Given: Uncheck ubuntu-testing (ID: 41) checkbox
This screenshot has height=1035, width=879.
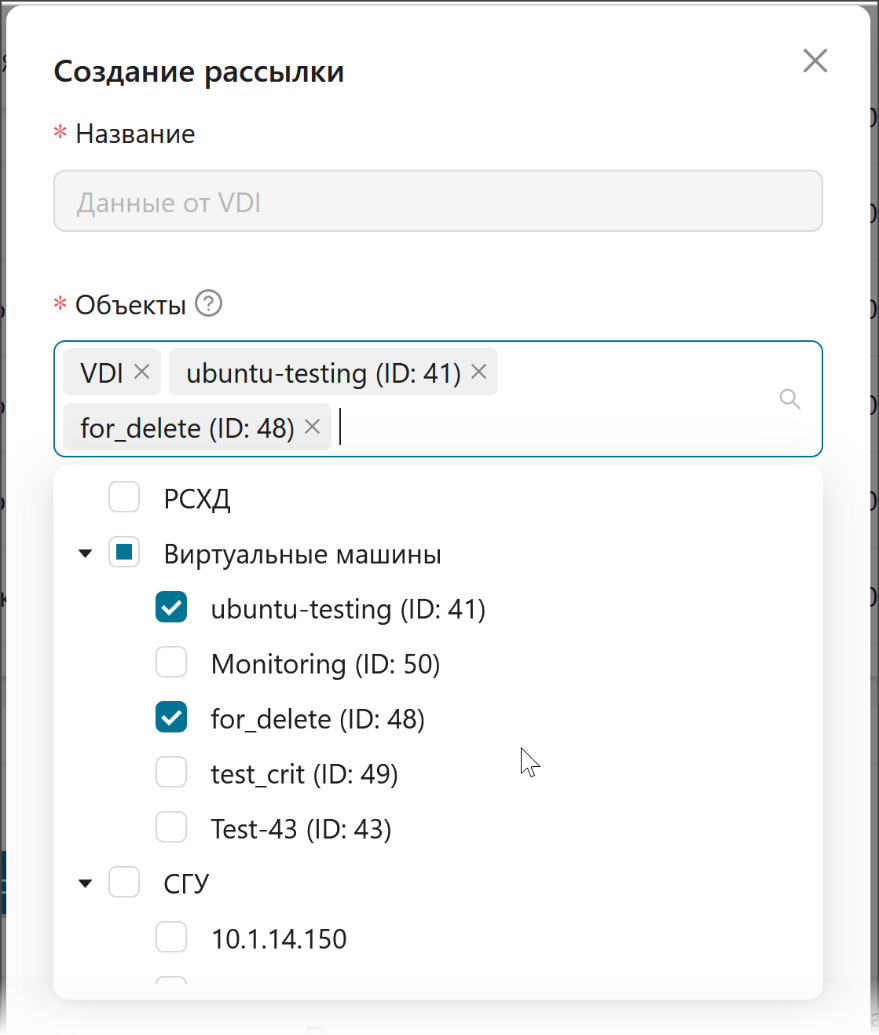Looking at the screenshot, I should tap(171, 607).
